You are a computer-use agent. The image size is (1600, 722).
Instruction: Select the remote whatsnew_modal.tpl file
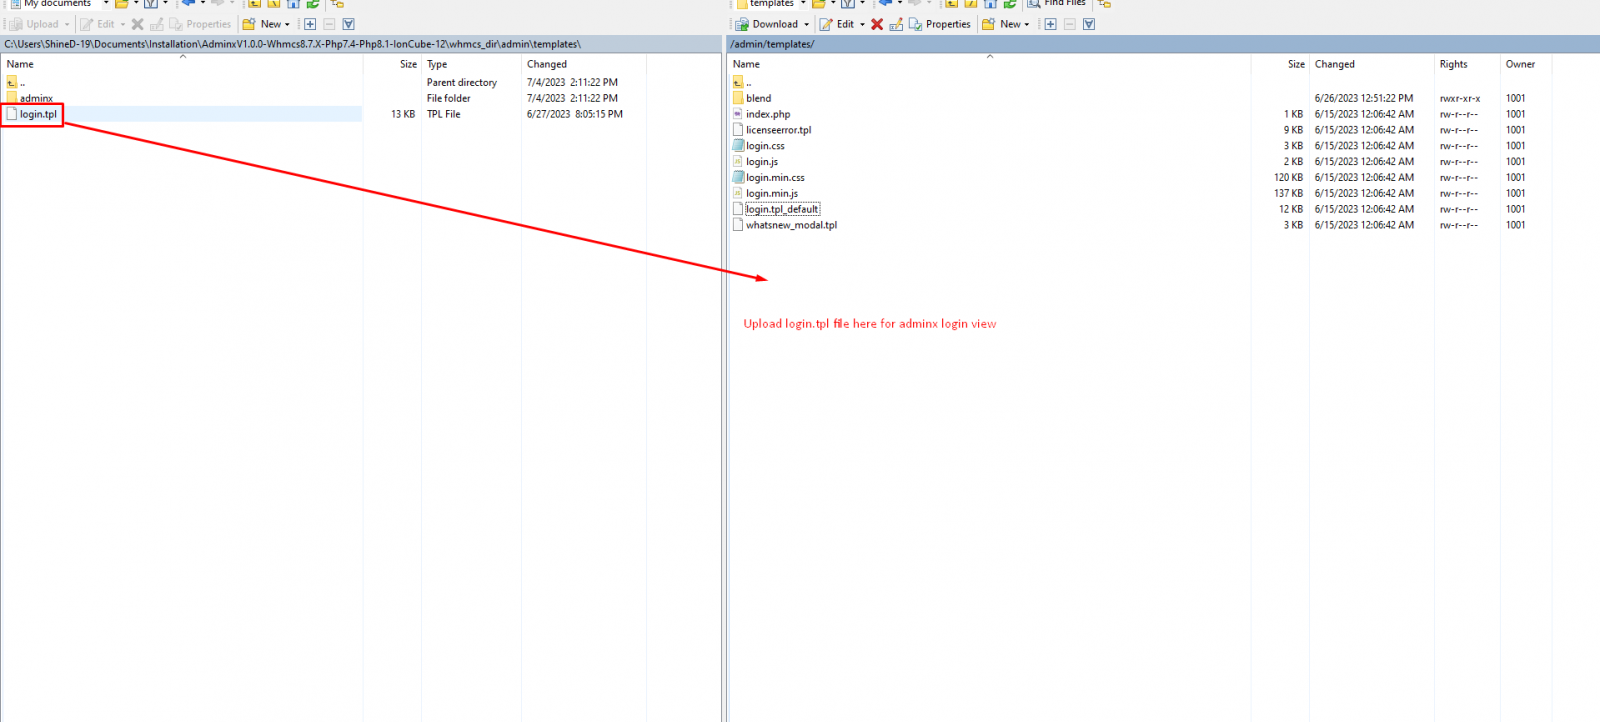[x=790, y=225]
